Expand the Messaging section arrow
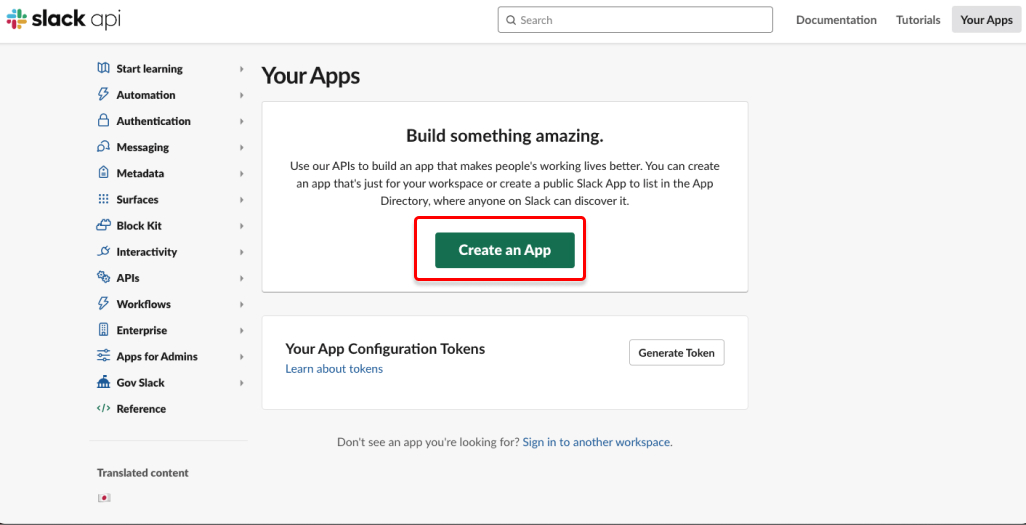 click(241, 147)
